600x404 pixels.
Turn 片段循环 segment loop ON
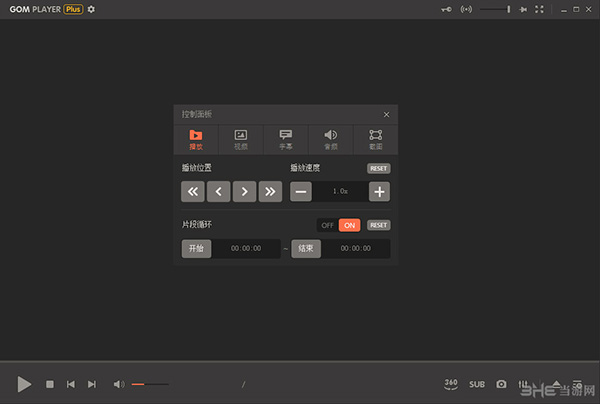(x=349, y=225)
